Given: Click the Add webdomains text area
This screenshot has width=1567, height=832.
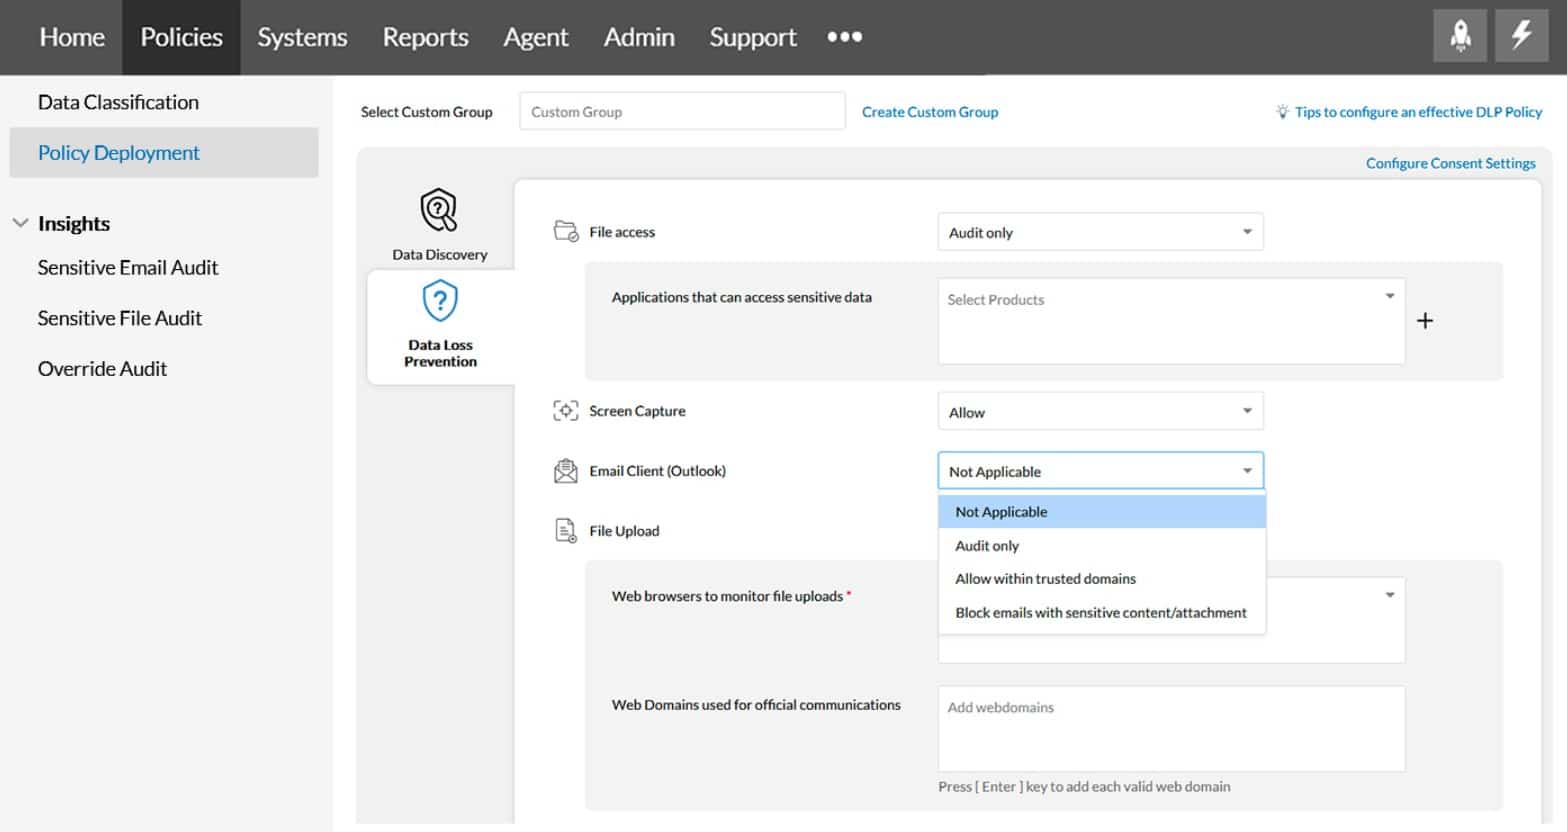Looking at the screenshot, I should click(1171, 728).
